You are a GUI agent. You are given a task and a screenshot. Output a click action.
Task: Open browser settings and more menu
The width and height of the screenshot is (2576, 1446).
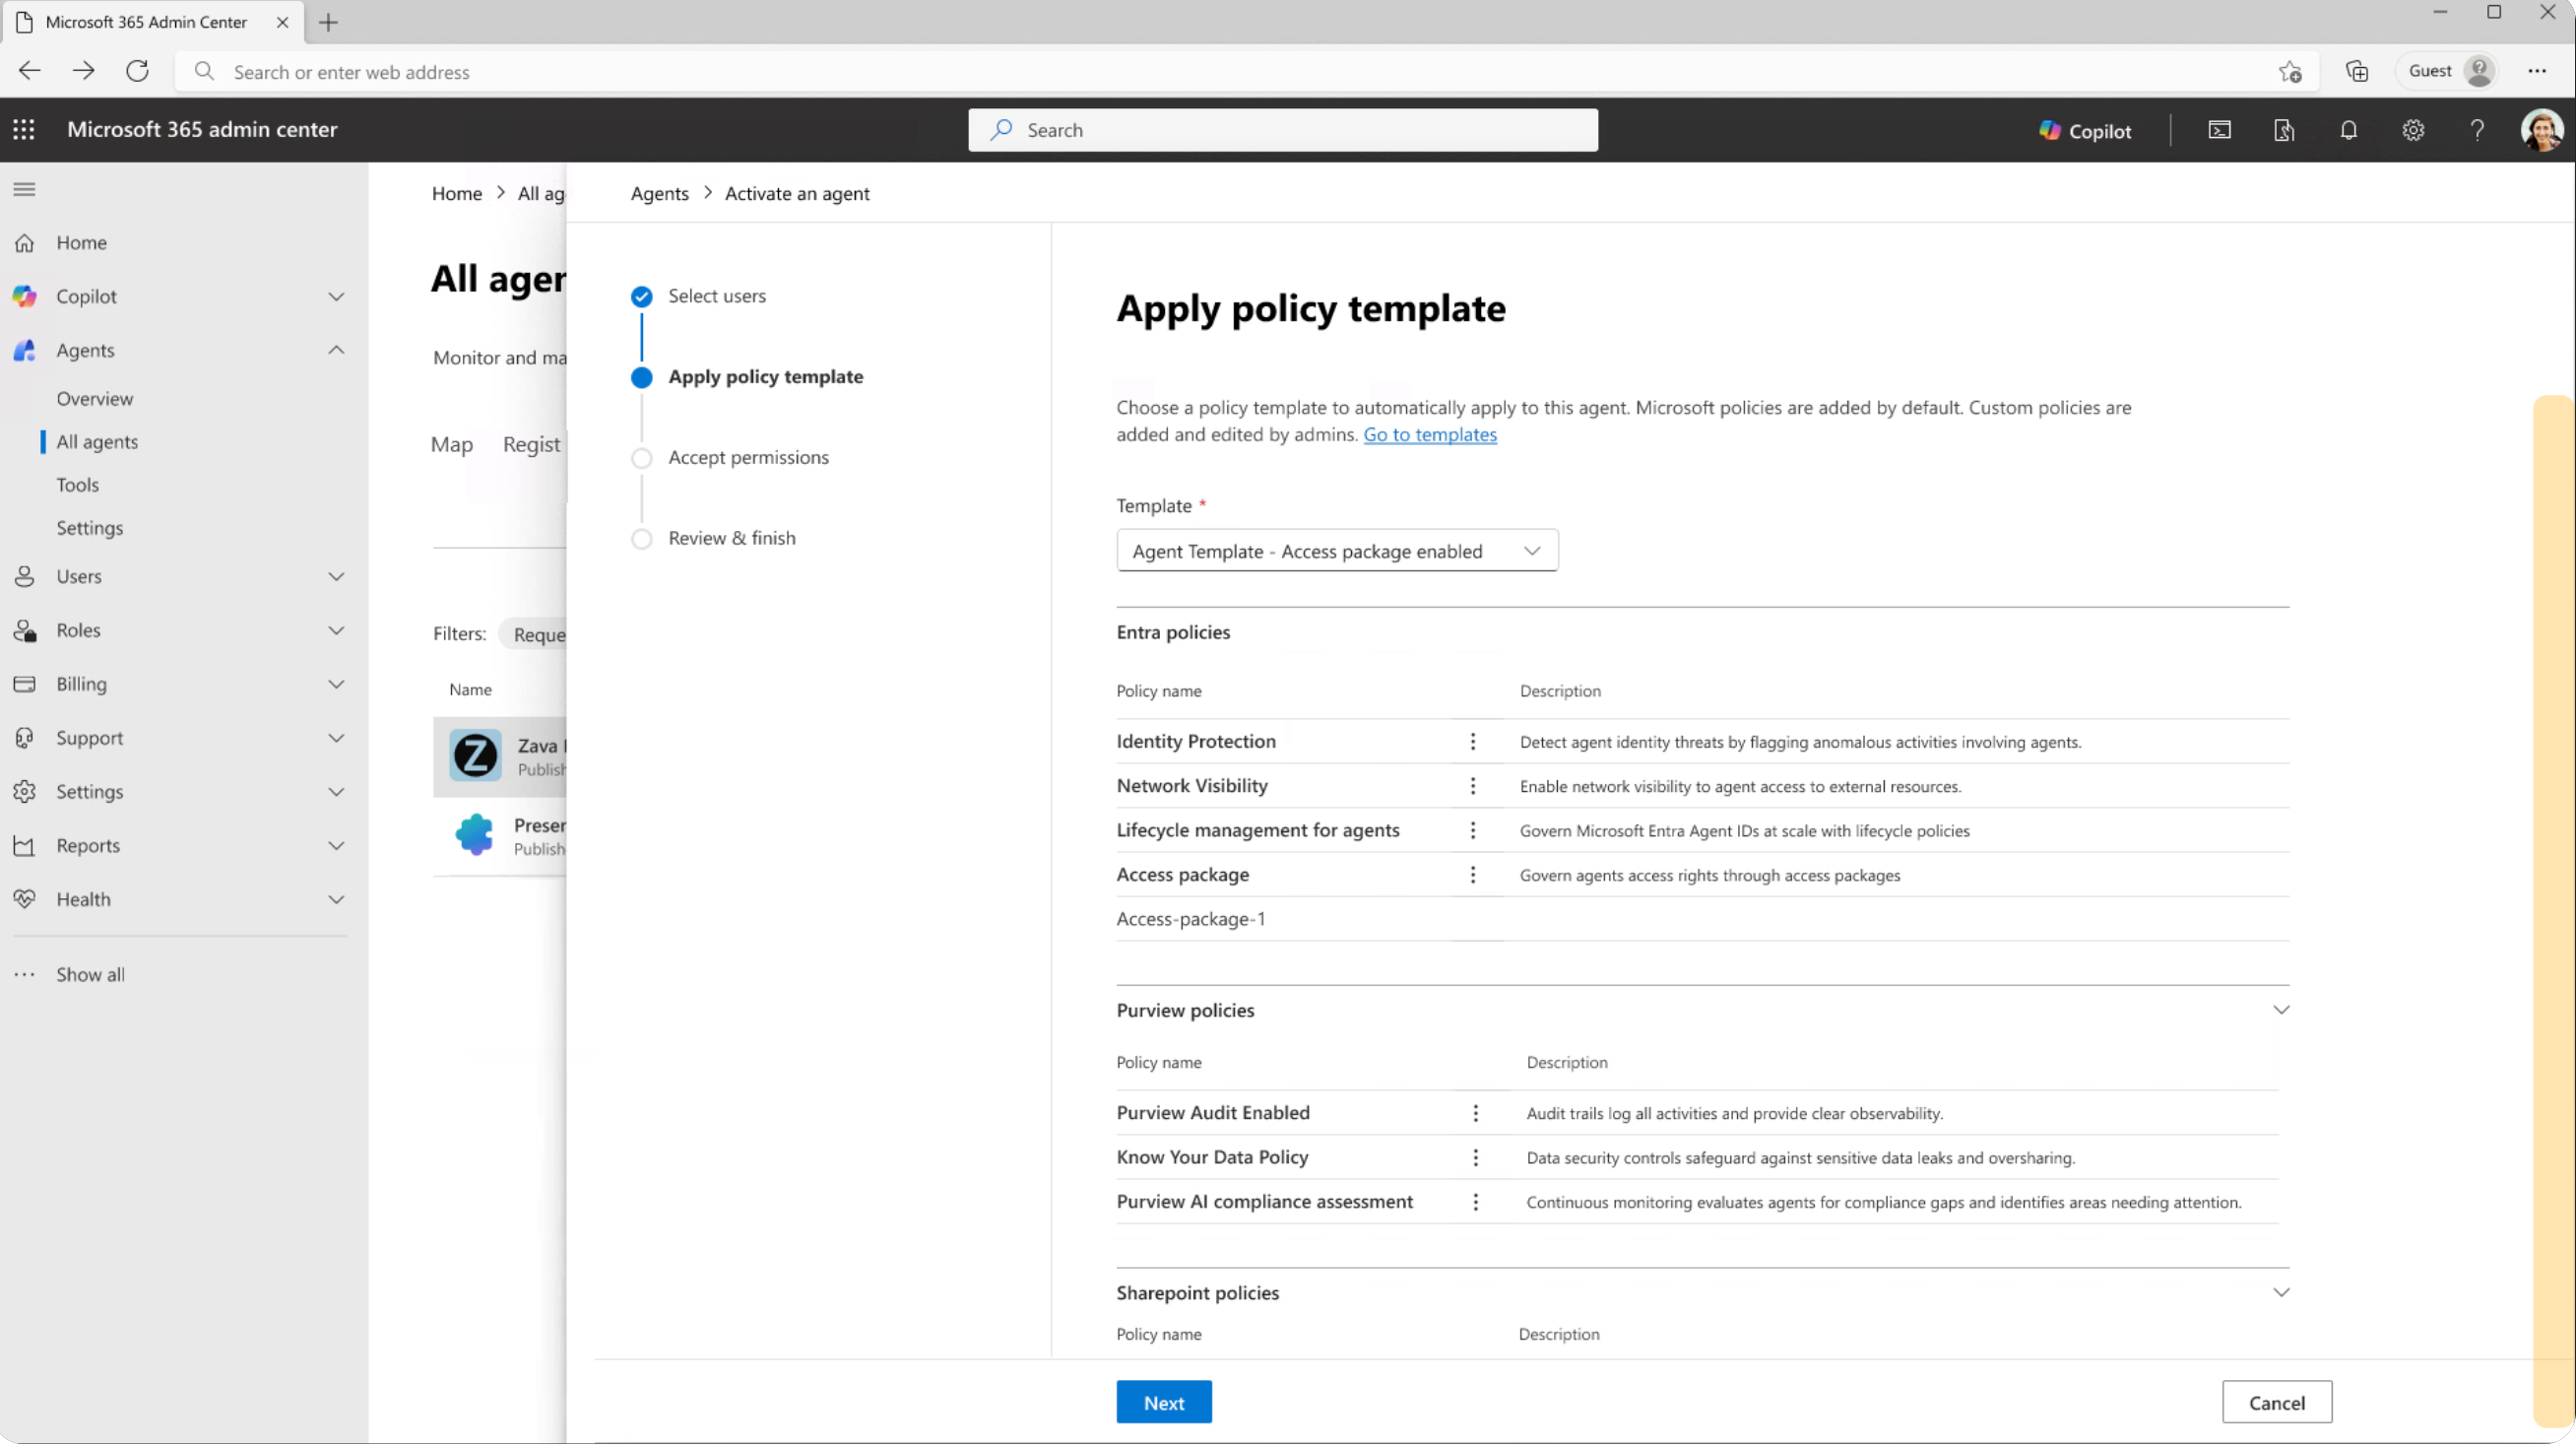click(x=2537, y=71)
